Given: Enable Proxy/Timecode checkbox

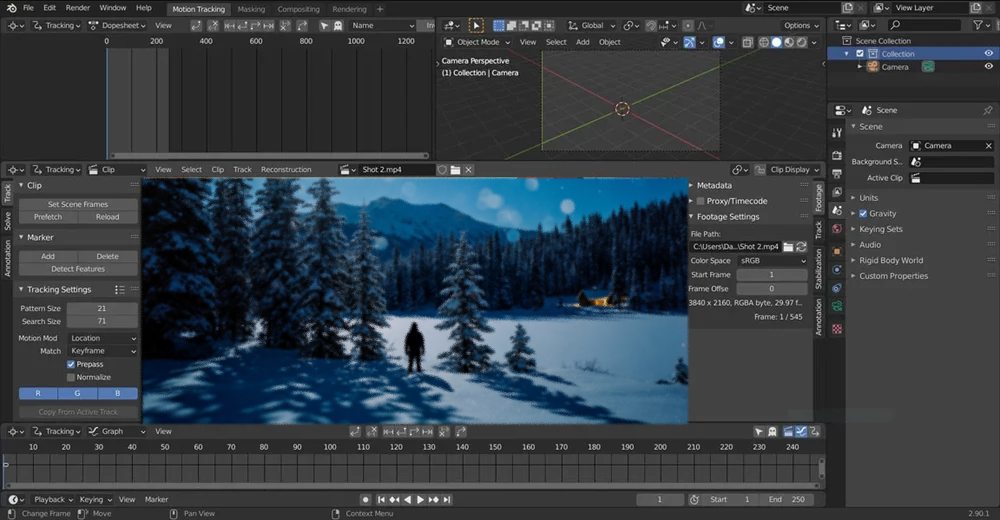Looking at the screenshot, I should (700, 201).
